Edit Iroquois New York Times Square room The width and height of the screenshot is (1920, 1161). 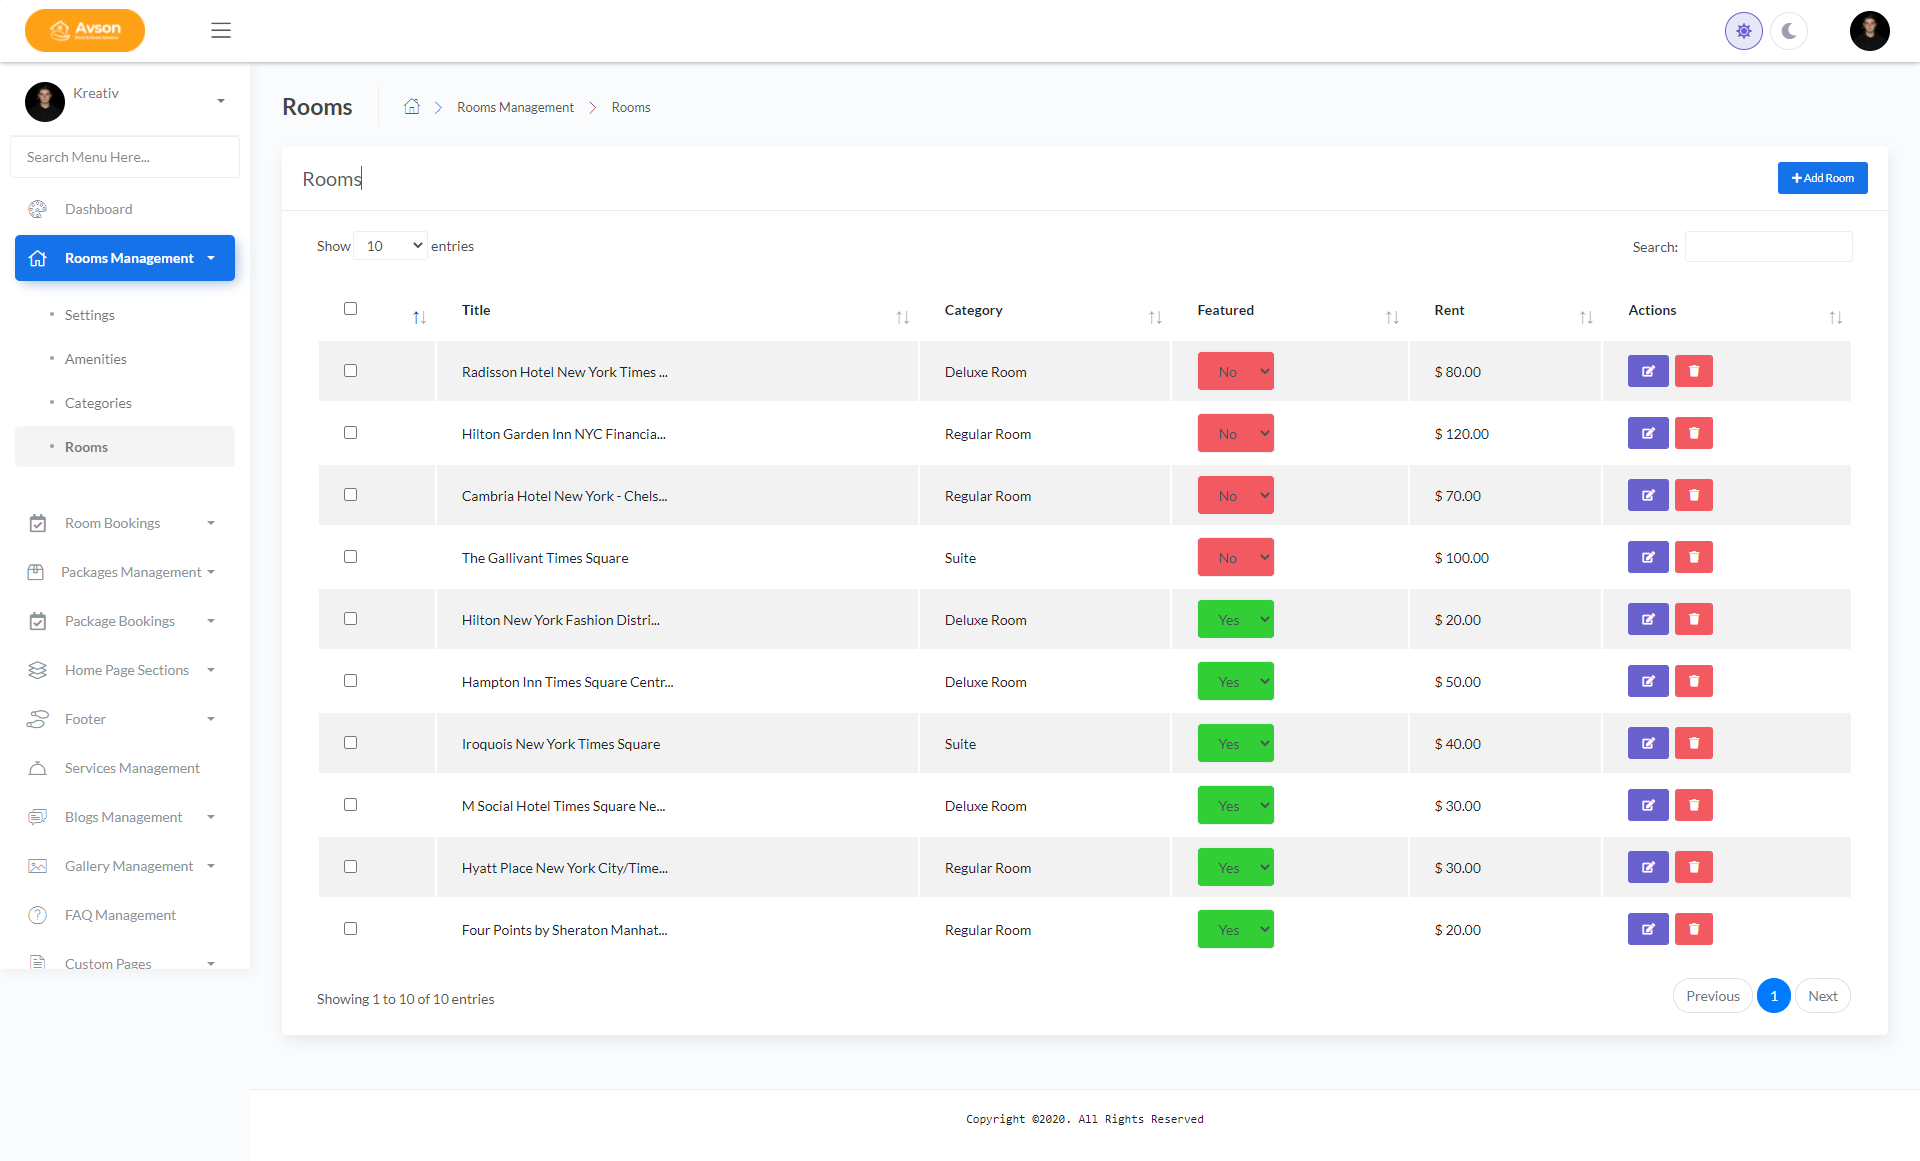[1647, 743]
